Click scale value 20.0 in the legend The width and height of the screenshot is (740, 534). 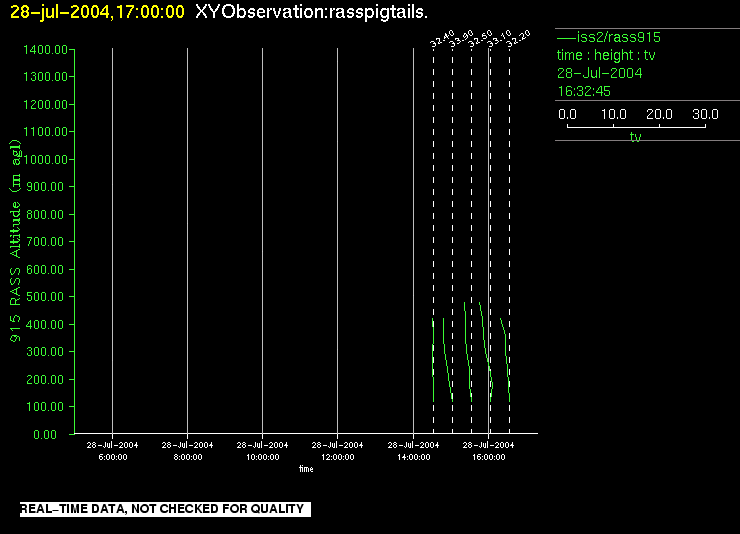[659, 114]
